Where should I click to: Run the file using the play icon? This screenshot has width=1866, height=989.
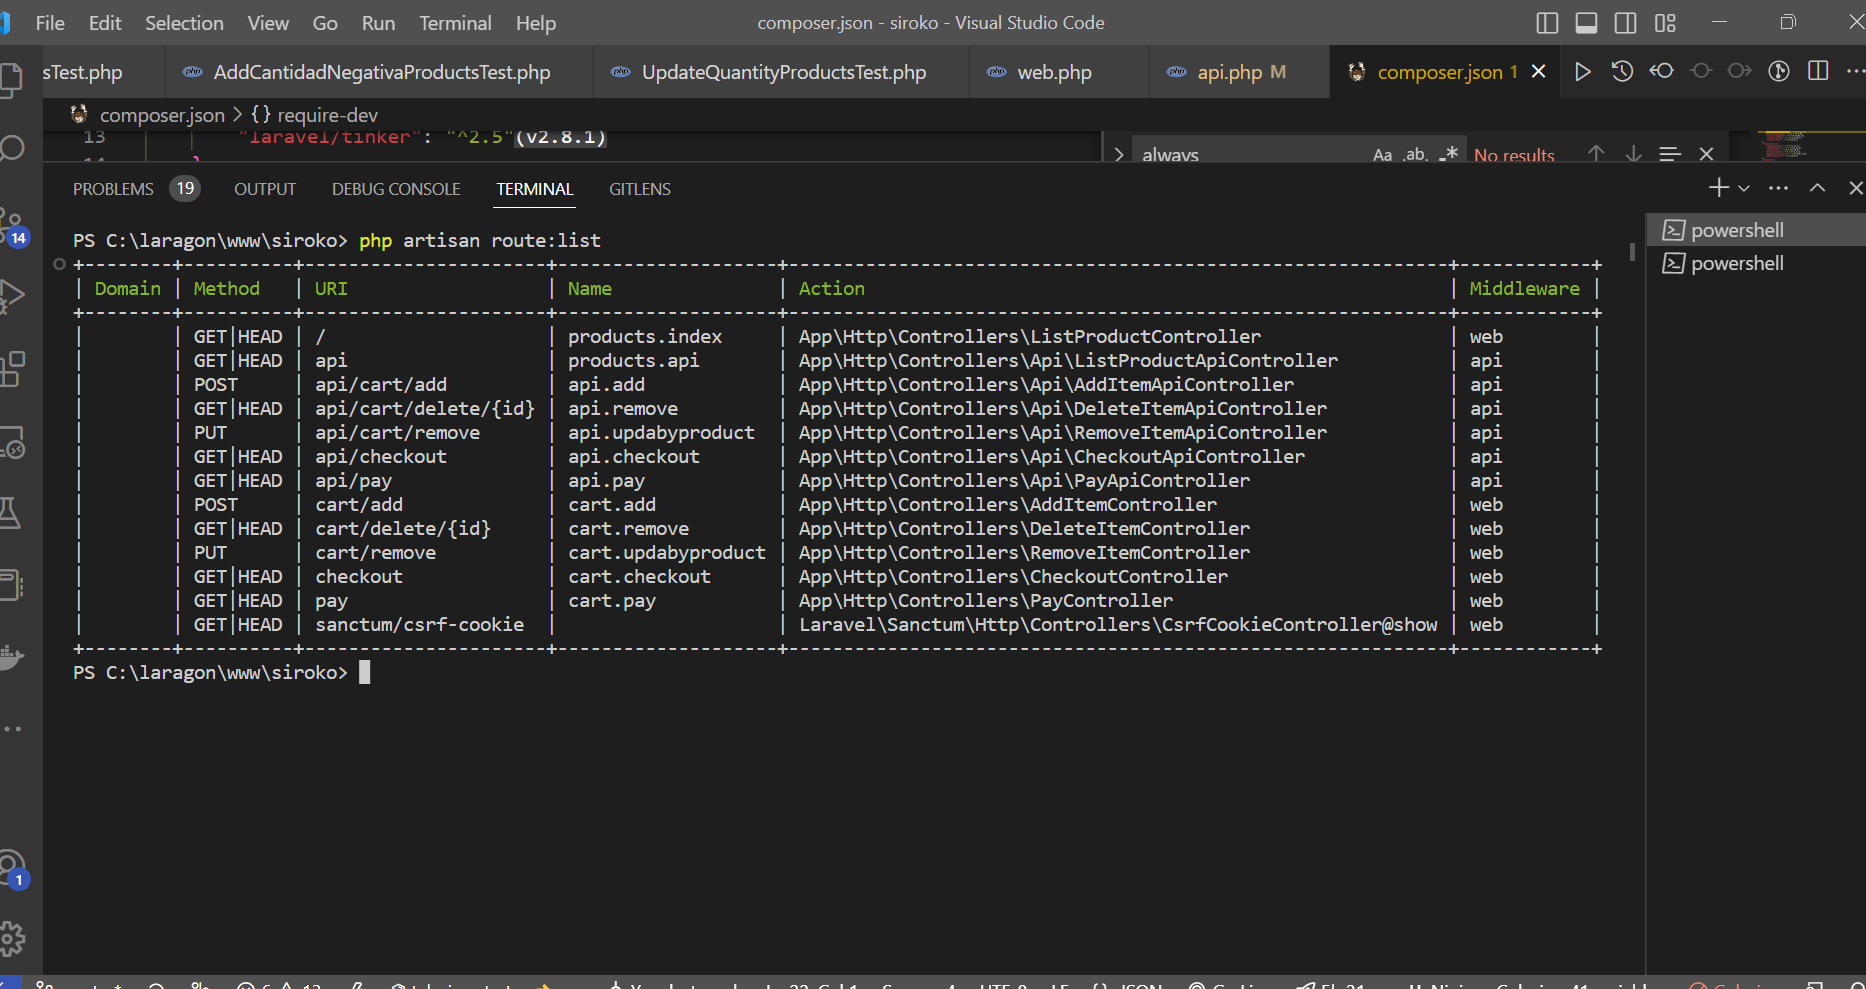[x=1583, y=71]
